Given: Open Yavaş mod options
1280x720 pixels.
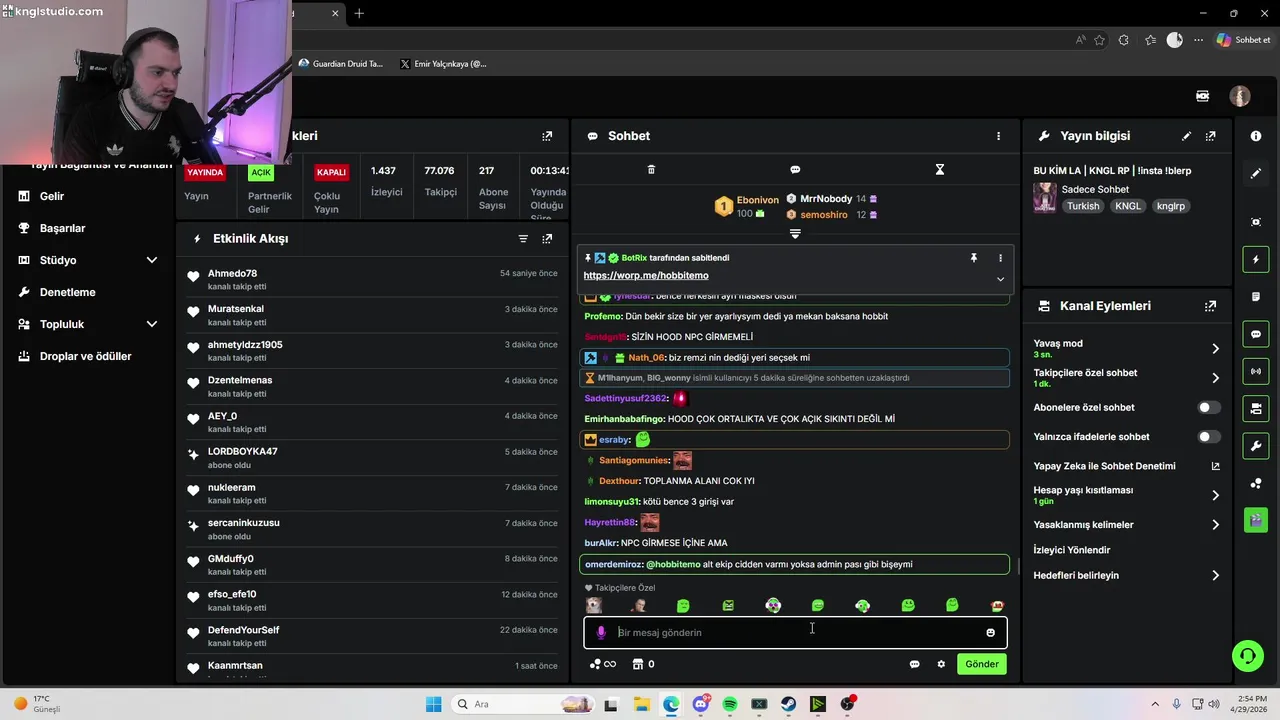Looking at the screenshot, I should pos(1127,348).
